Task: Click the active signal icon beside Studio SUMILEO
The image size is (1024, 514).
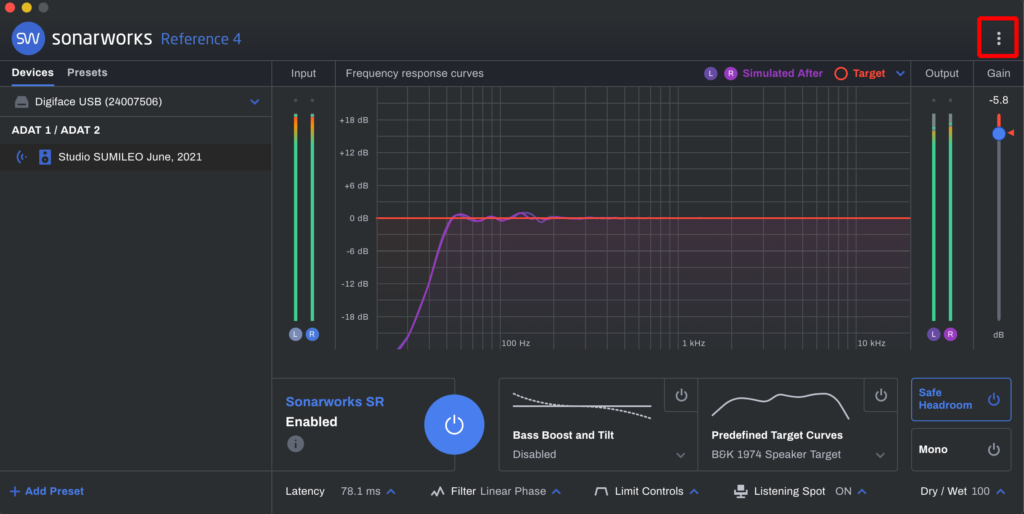Action: pos(22,157)
